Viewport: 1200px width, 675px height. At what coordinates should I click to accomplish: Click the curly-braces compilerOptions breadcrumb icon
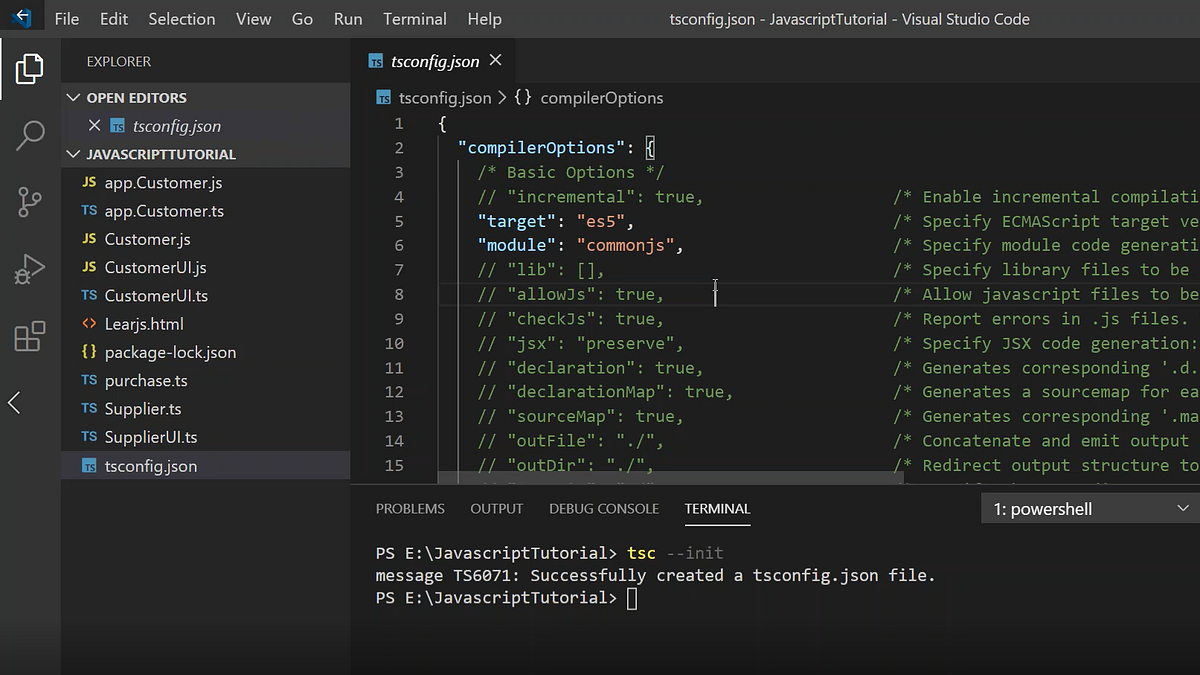coord(523,97)
